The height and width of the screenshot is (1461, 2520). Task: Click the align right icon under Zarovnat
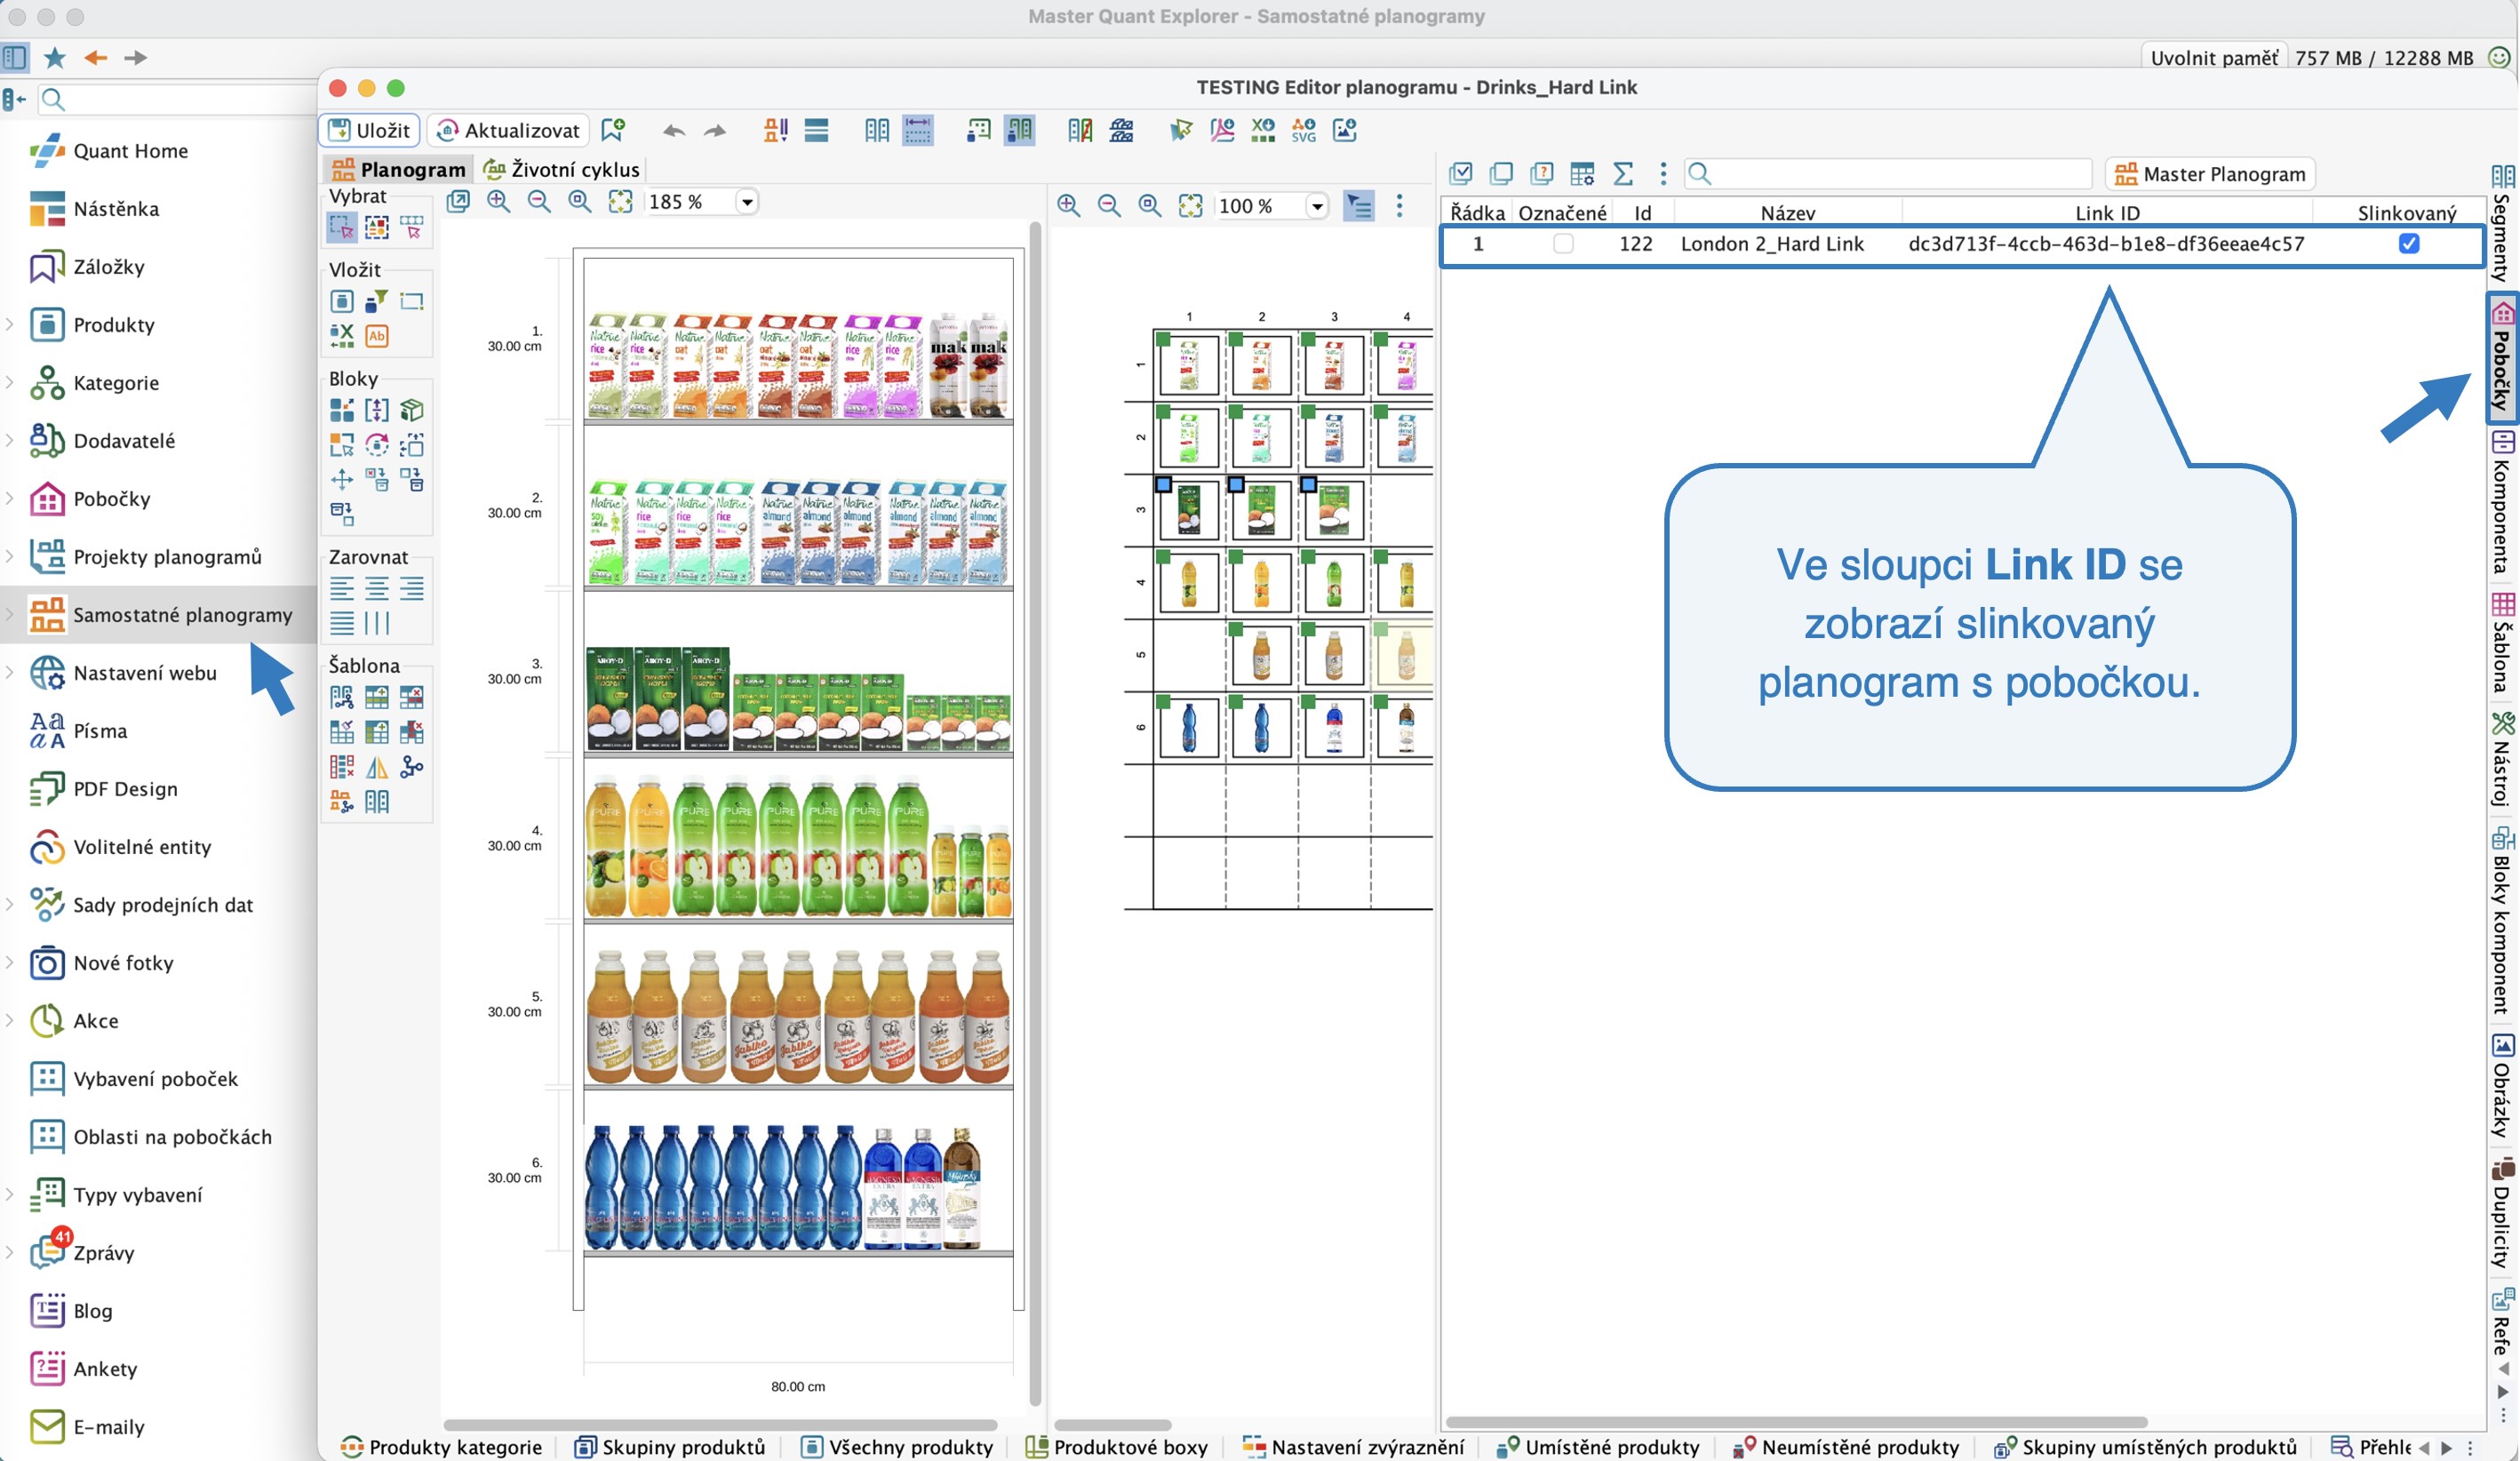click(412, 588)
